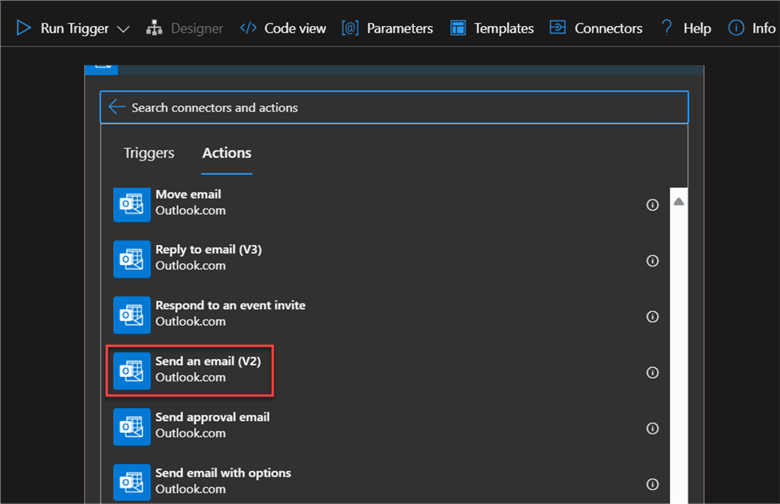Click the scroll up arrow in actions list

679,202
